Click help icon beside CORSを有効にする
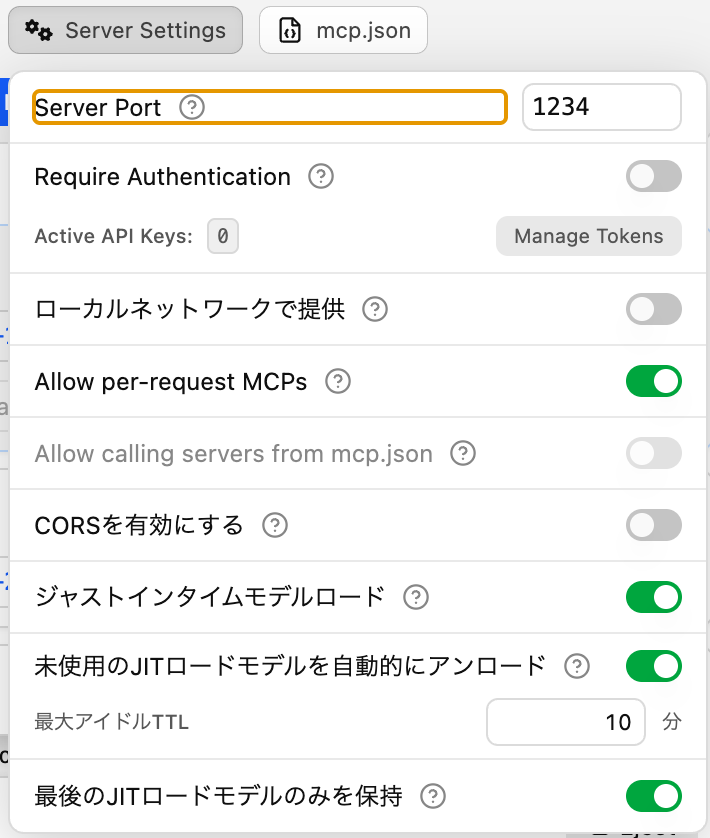 click(x=274, y=525)
